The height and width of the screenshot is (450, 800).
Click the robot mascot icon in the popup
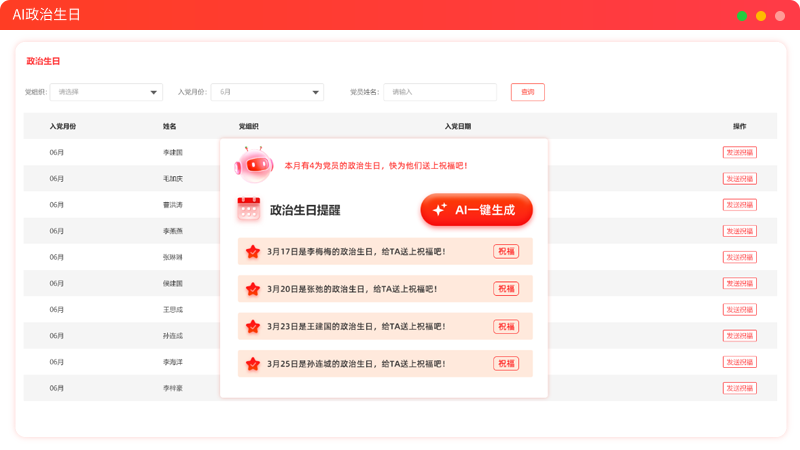coord(254,165)
